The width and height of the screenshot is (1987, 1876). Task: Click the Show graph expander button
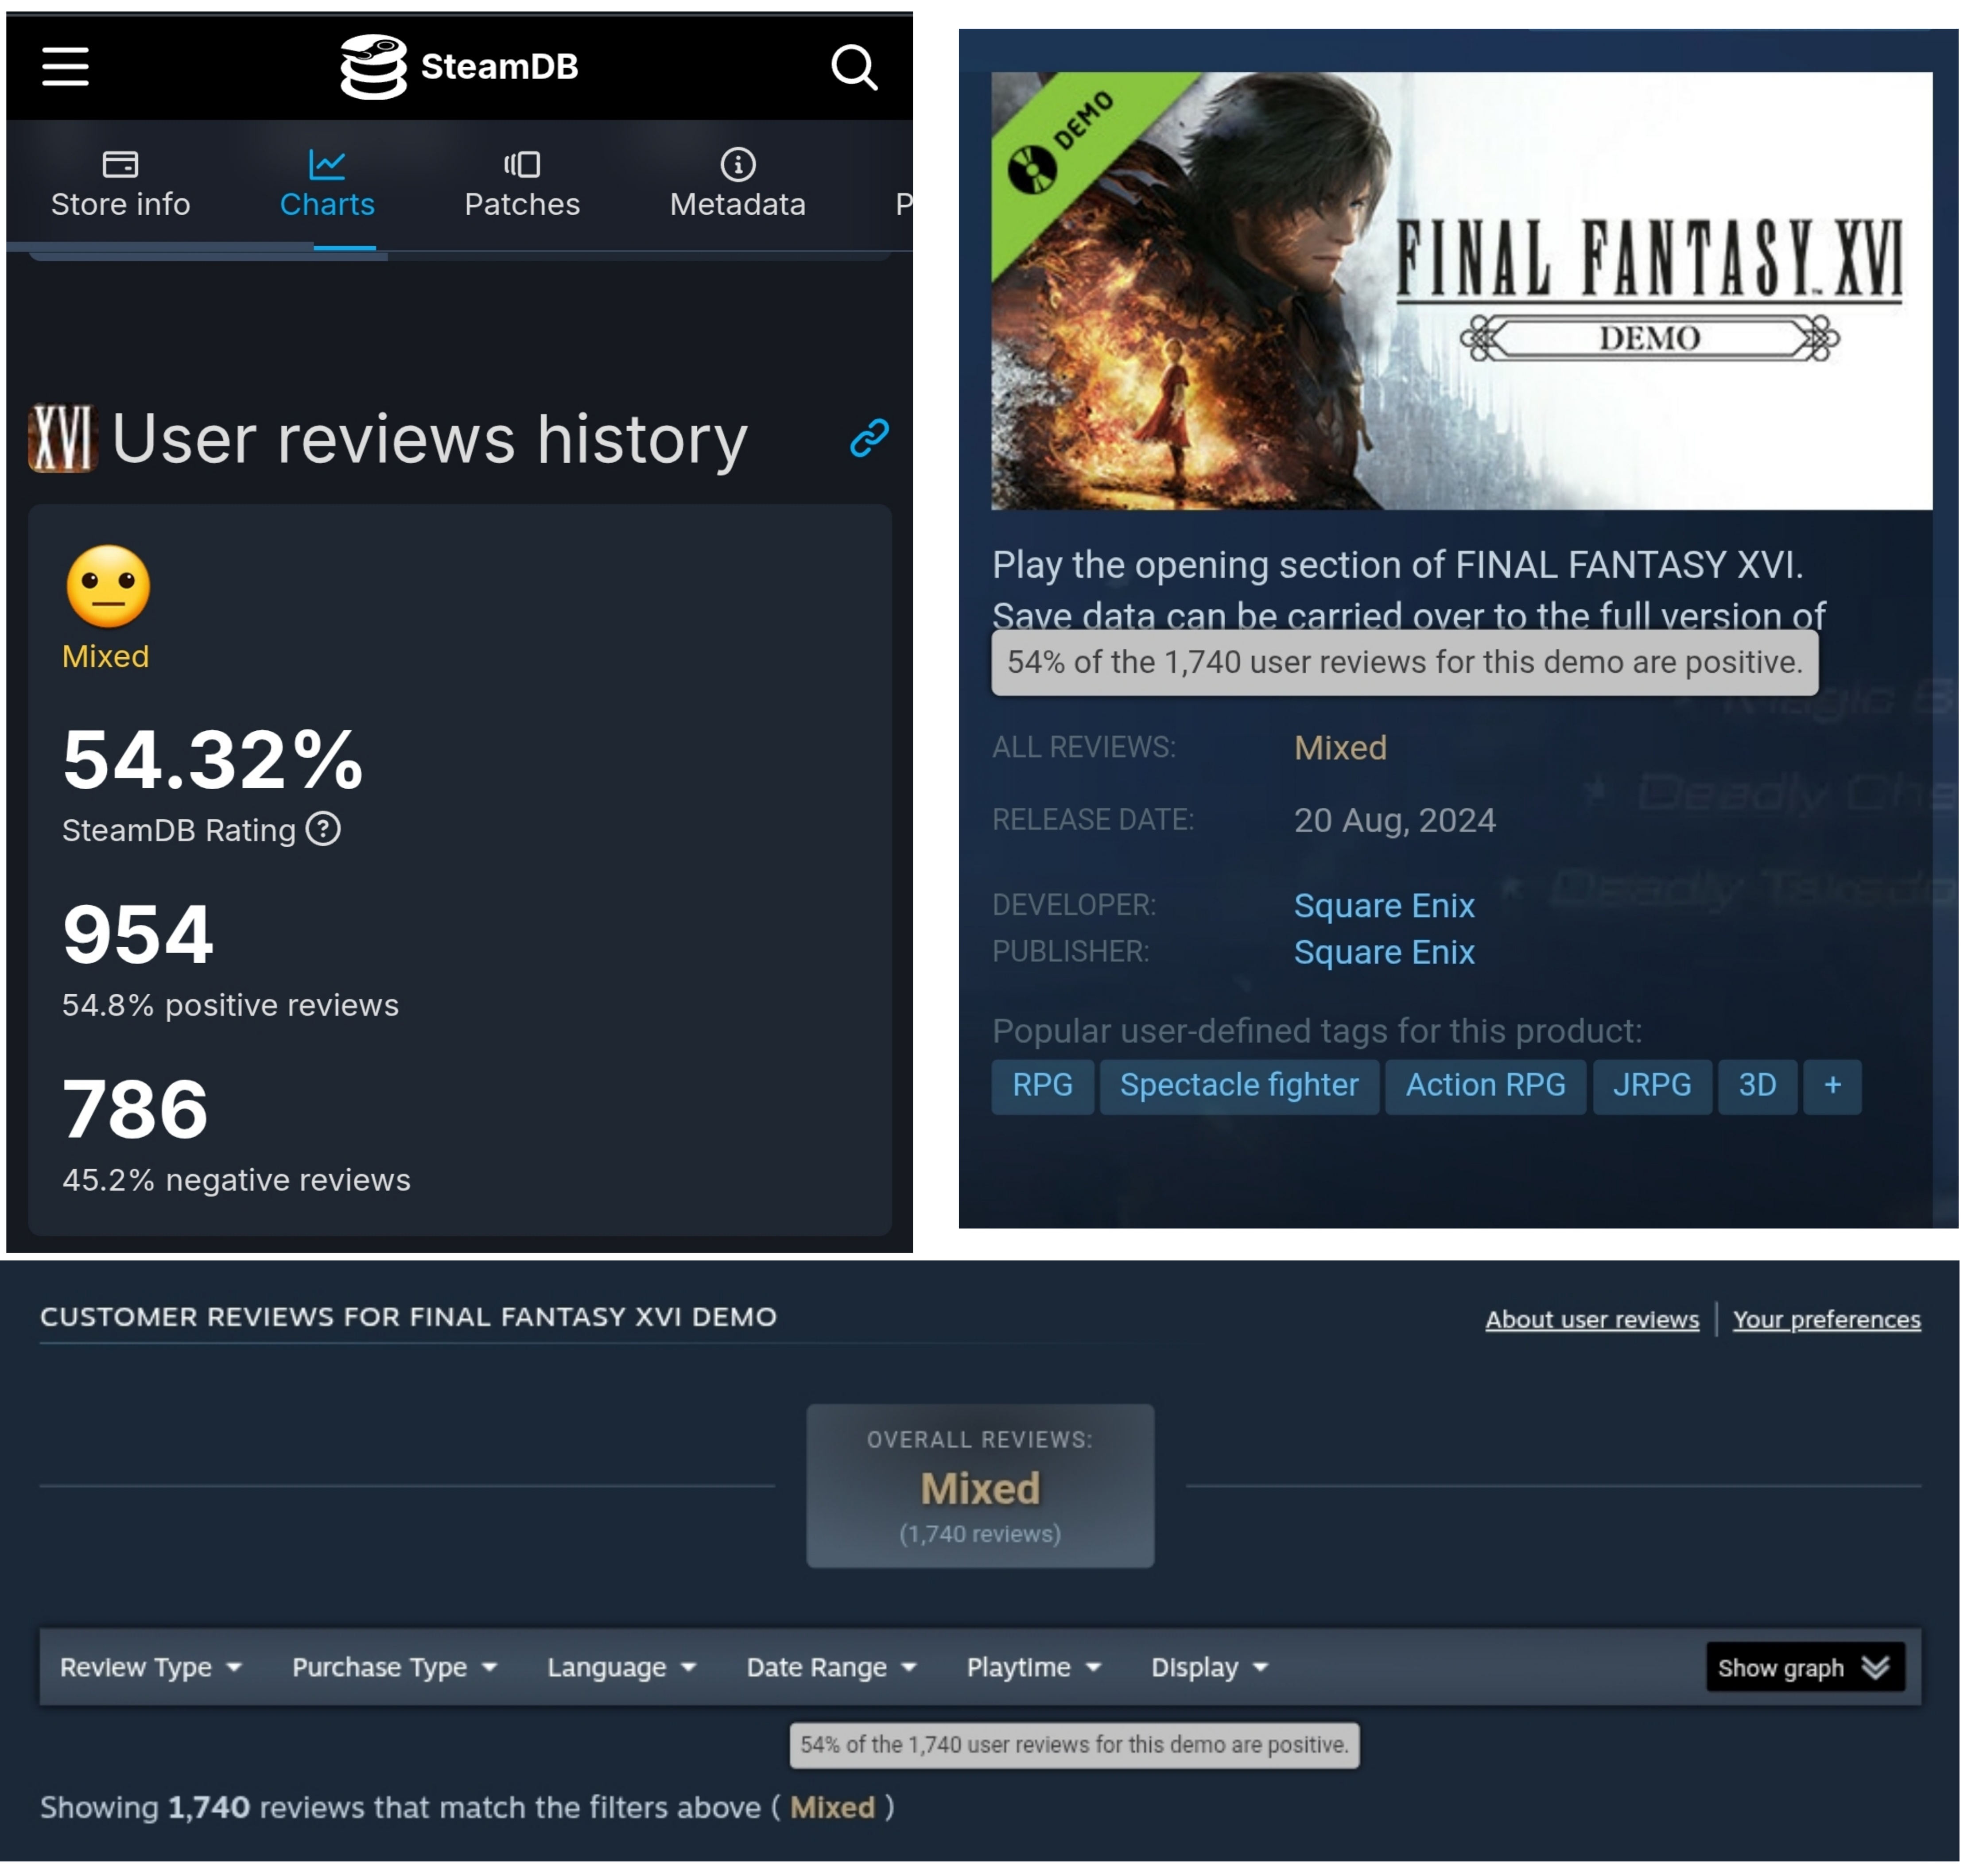point(1805,1667)
